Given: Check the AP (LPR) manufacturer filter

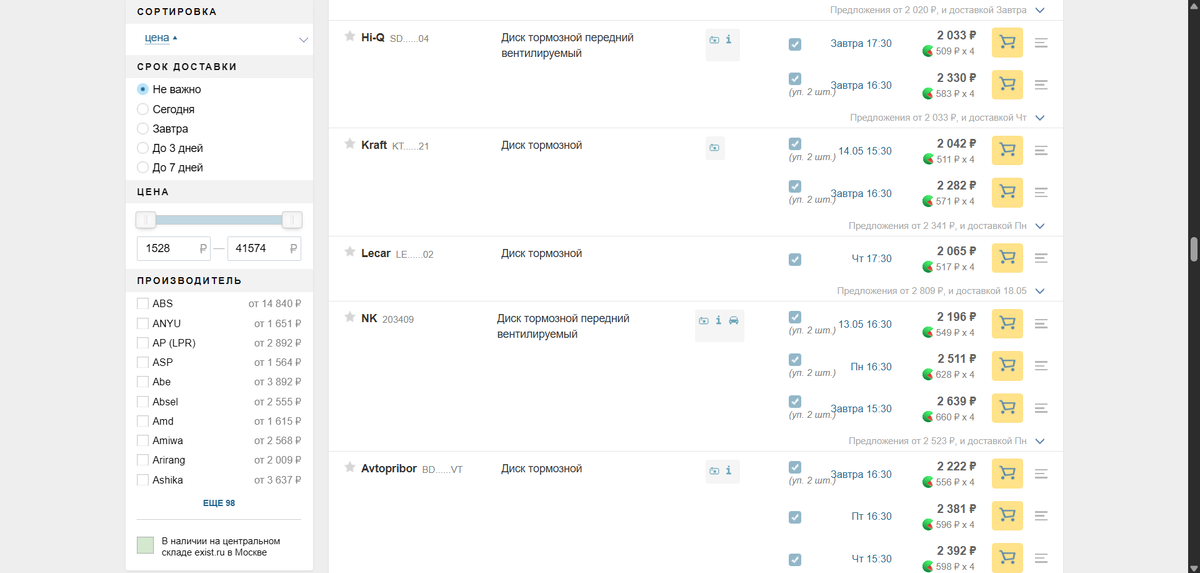Looking at the screenshot, I should click(x=143, y=343).
